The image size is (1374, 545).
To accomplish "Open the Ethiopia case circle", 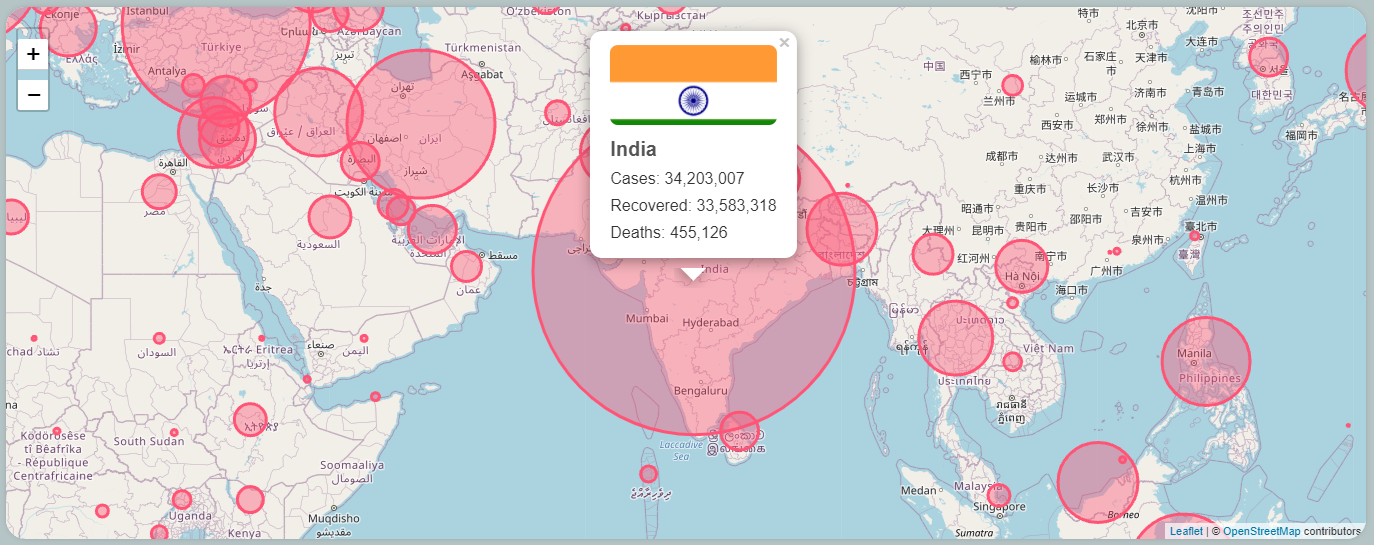I will [250, 420].
